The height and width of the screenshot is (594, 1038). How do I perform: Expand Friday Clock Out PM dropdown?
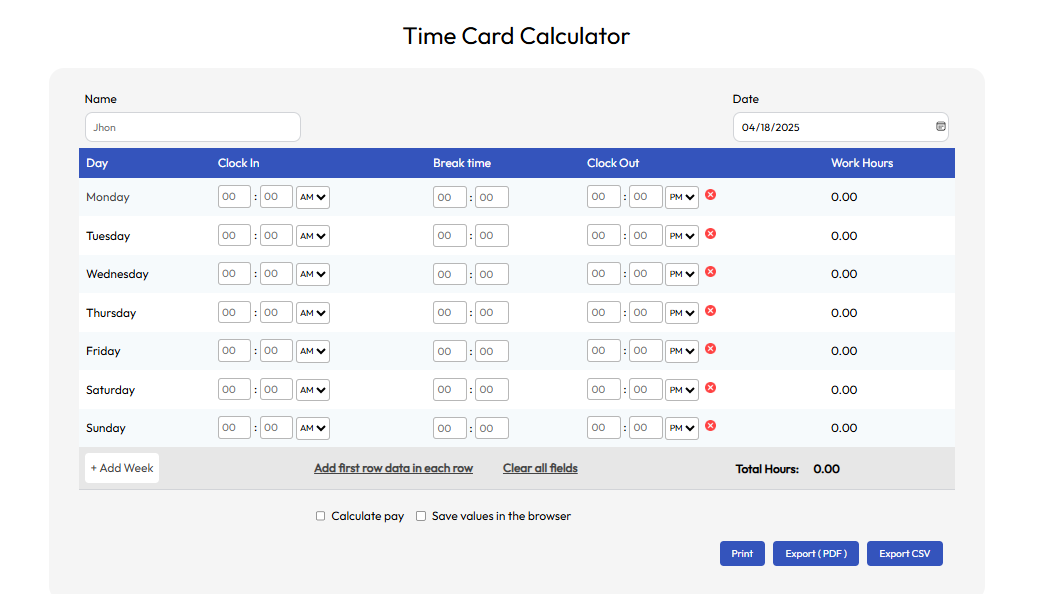click(x=682, y=351)
